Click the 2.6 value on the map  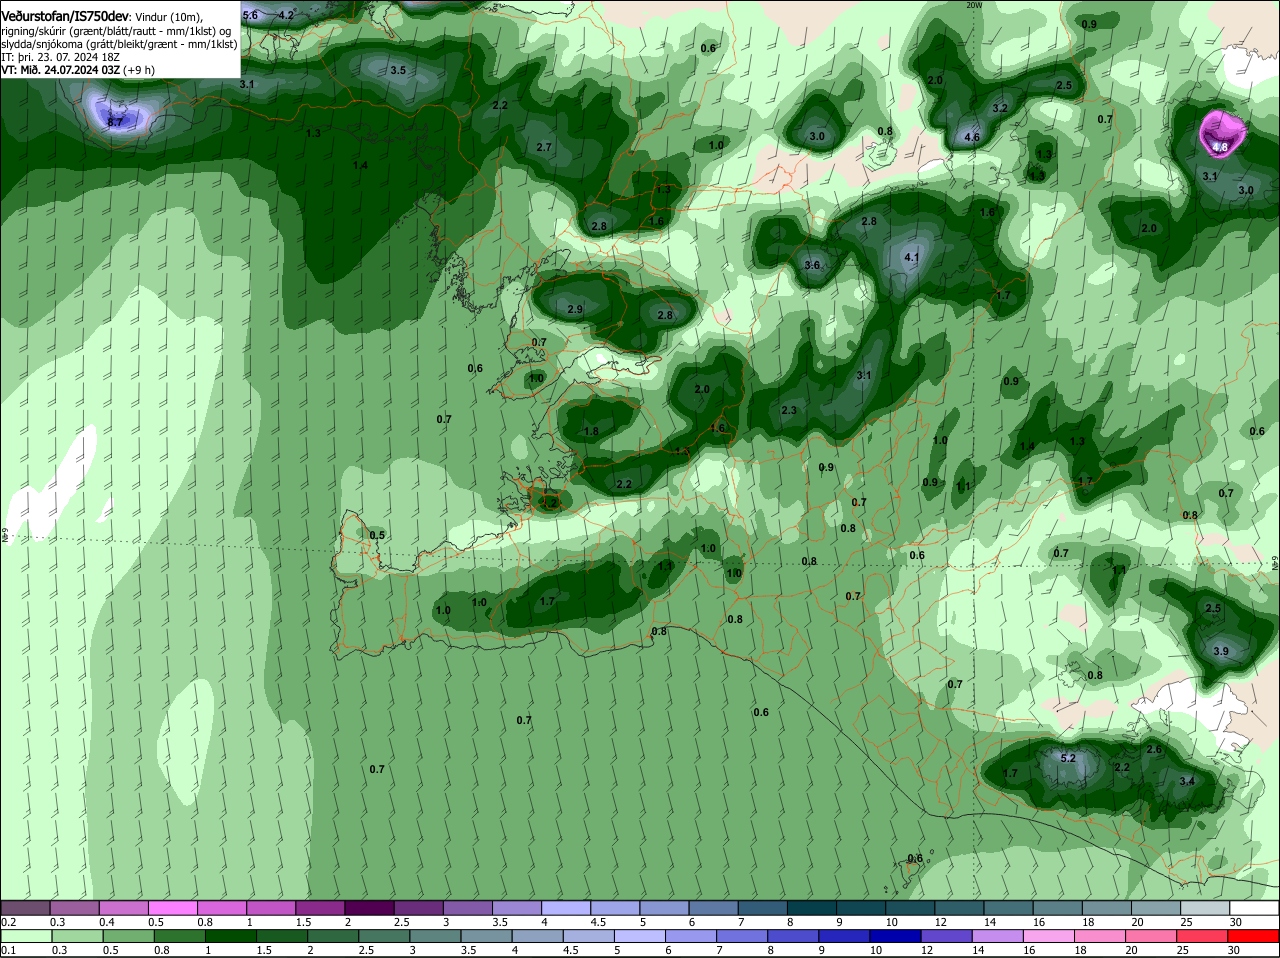click(x=1154, y=749)
